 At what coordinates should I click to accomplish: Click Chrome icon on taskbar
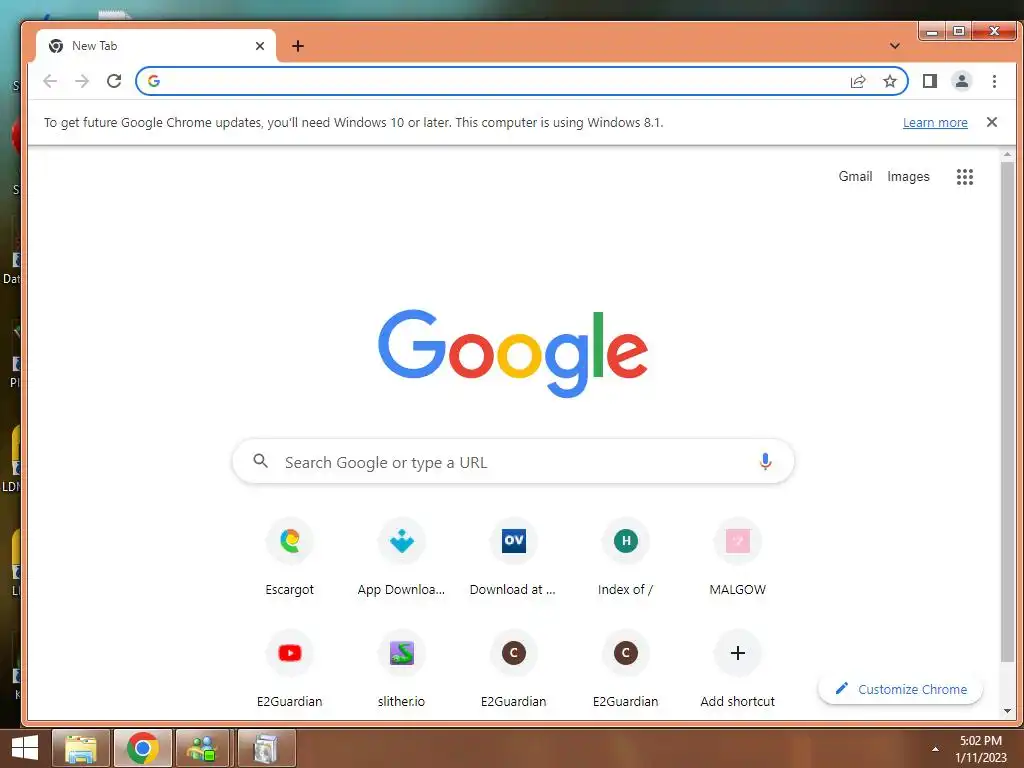pyautogui.click(x=143, y=748)
